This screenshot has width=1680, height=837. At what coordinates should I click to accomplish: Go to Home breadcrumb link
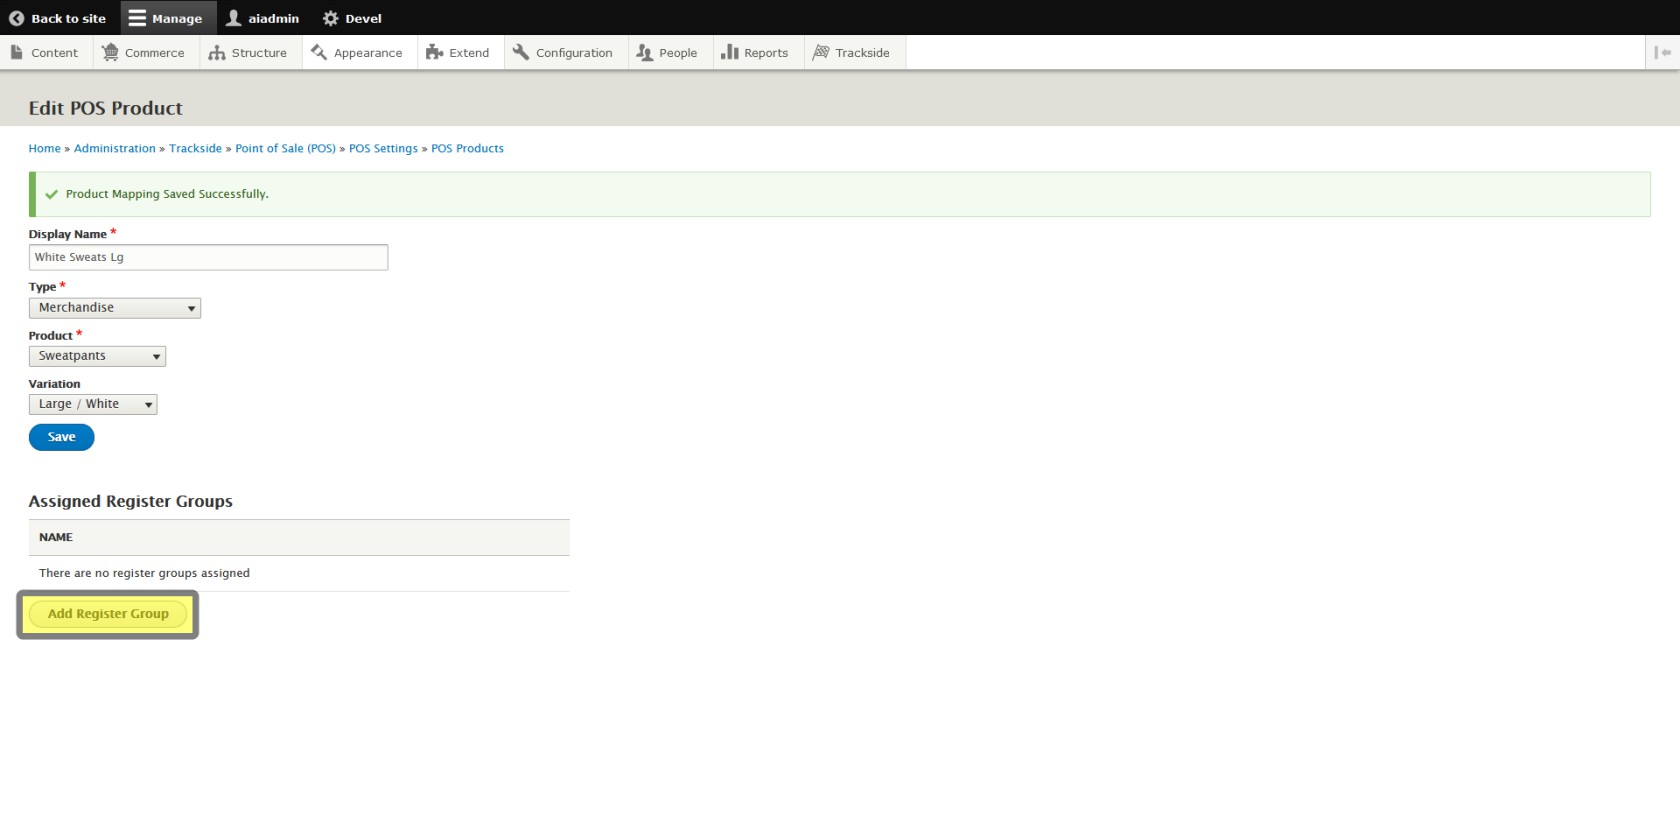tap(44, 148)
